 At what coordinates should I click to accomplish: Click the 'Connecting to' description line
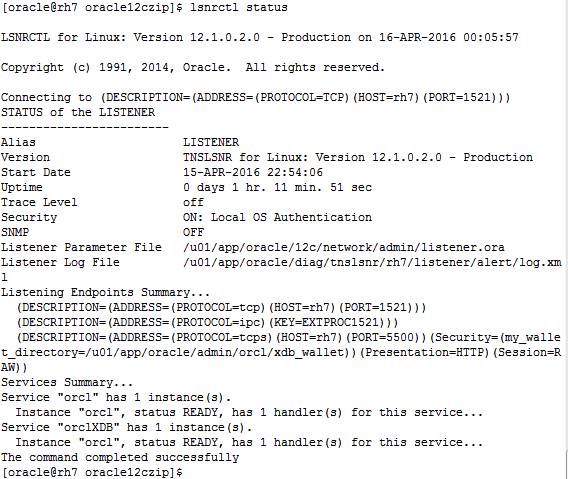pos(255,97)
